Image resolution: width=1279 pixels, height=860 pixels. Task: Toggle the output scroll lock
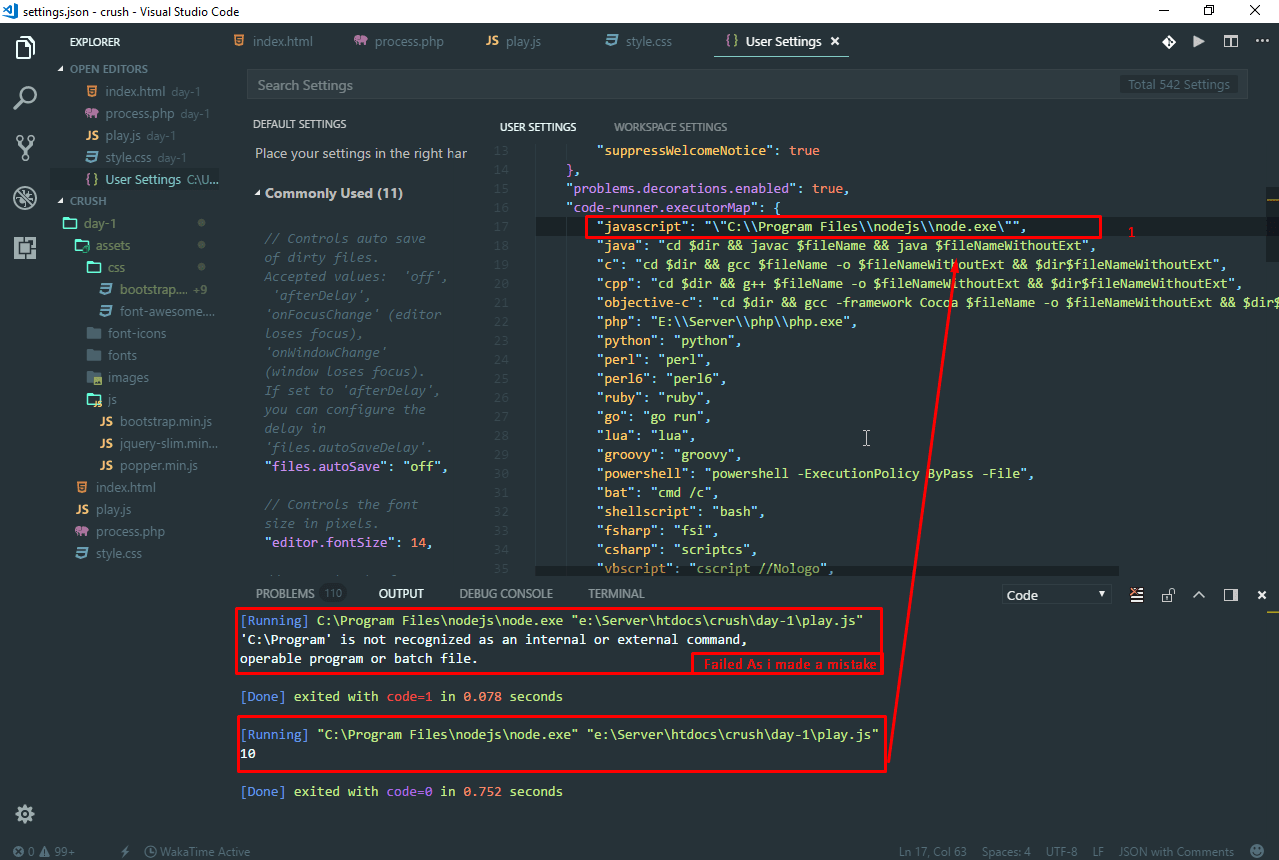coord(1168,595)
